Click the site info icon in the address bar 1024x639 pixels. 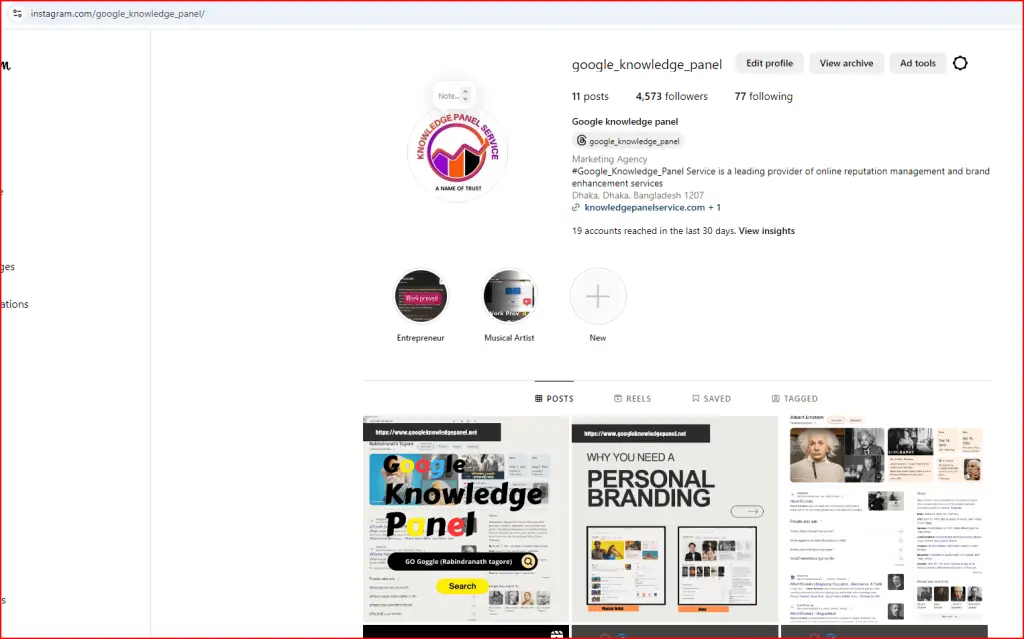coord(17,13)
